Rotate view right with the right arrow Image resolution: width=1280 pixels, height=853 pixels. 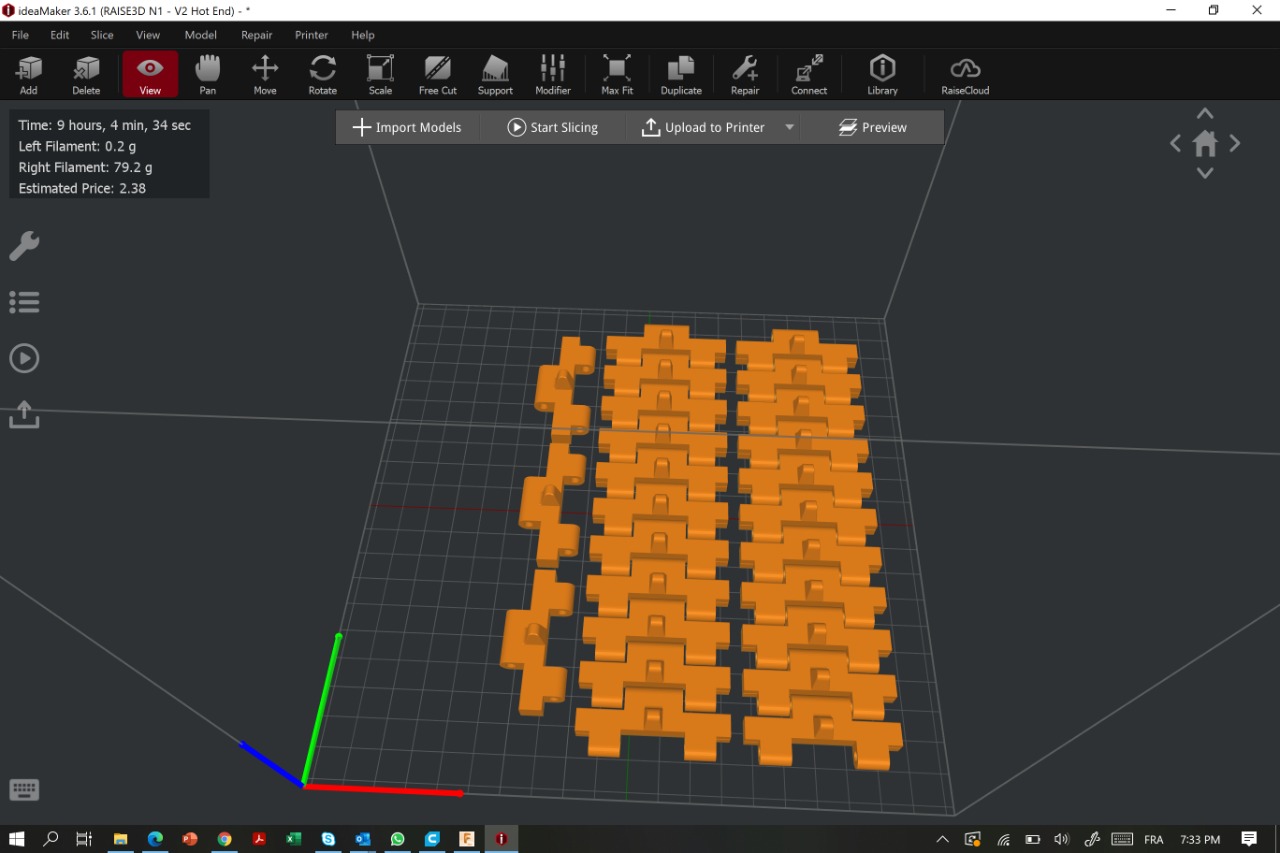(1235, 144)
